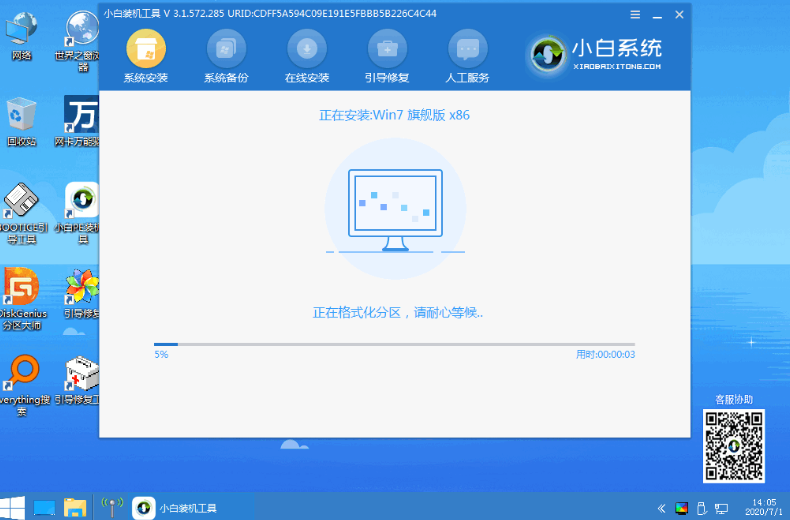Select the 系统安装 tab icon
Screen dimensions: 790x520
coord(146,48)
